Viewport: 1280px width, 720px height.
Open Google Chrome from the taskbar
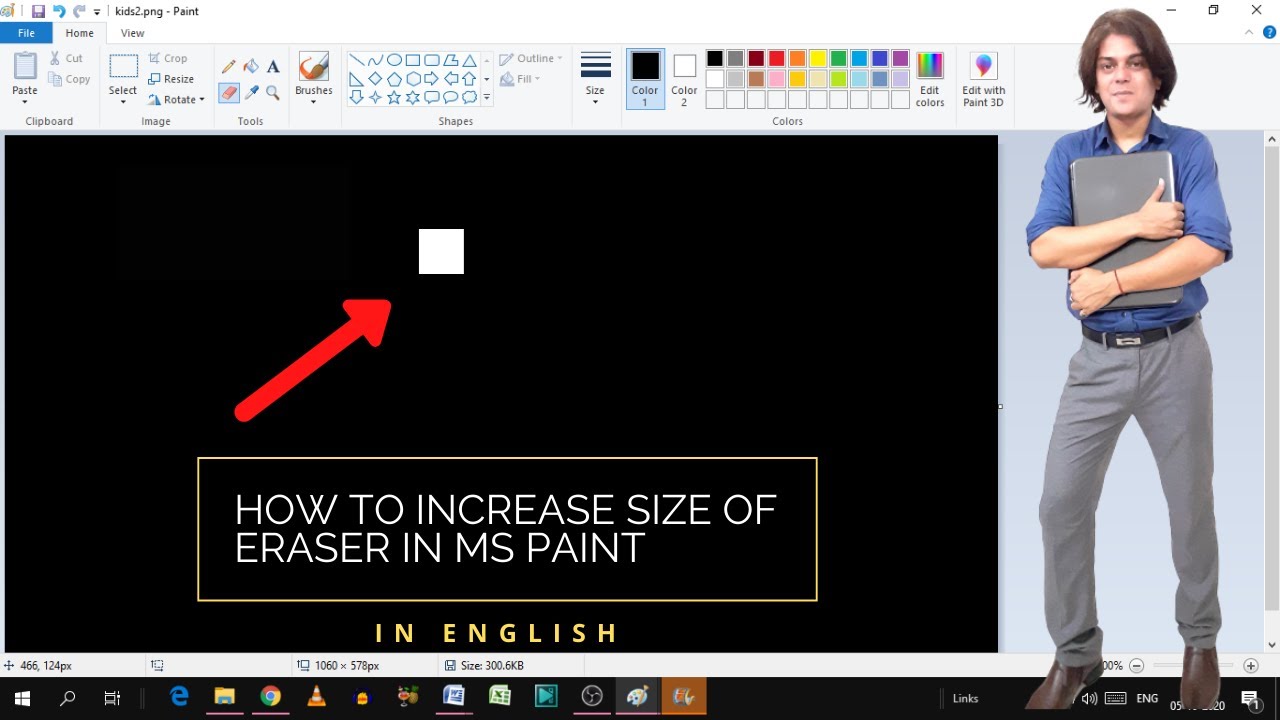(270, 697)
